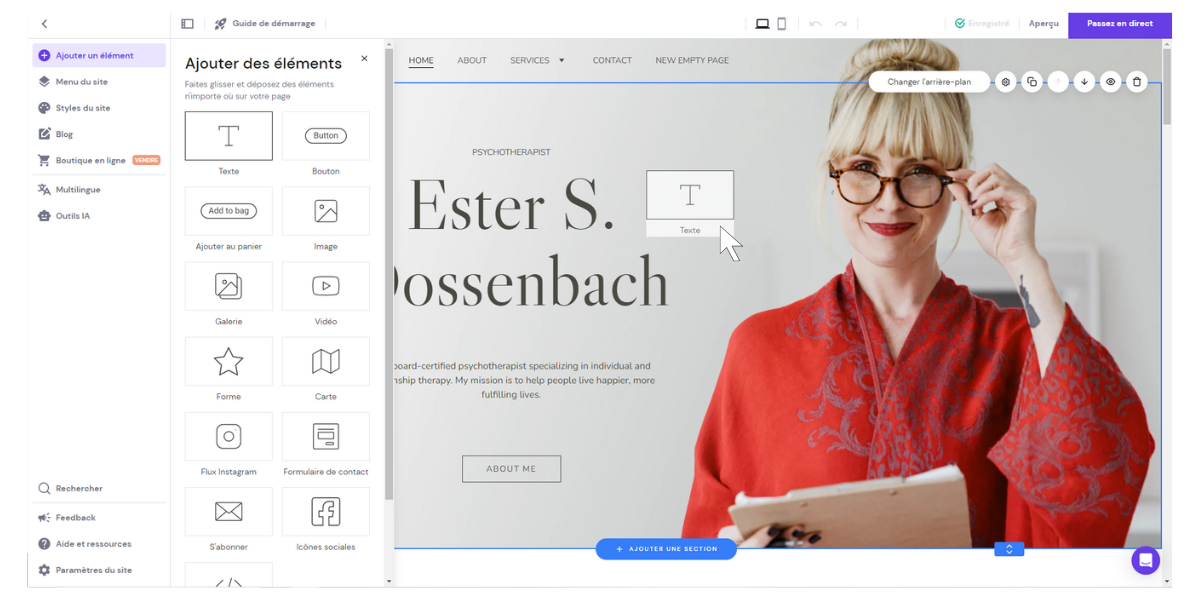
Task: Undo the last action
Action: [815, 24]
